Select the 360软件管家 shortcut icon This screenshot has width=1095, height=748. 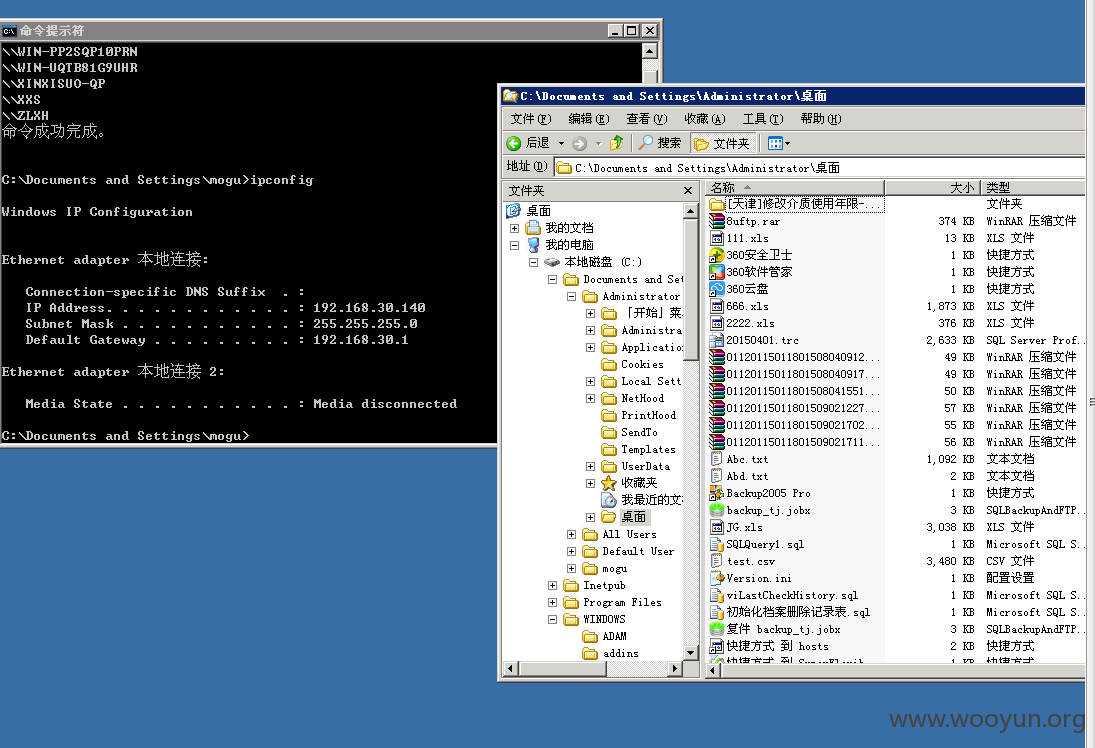[716, 272]
